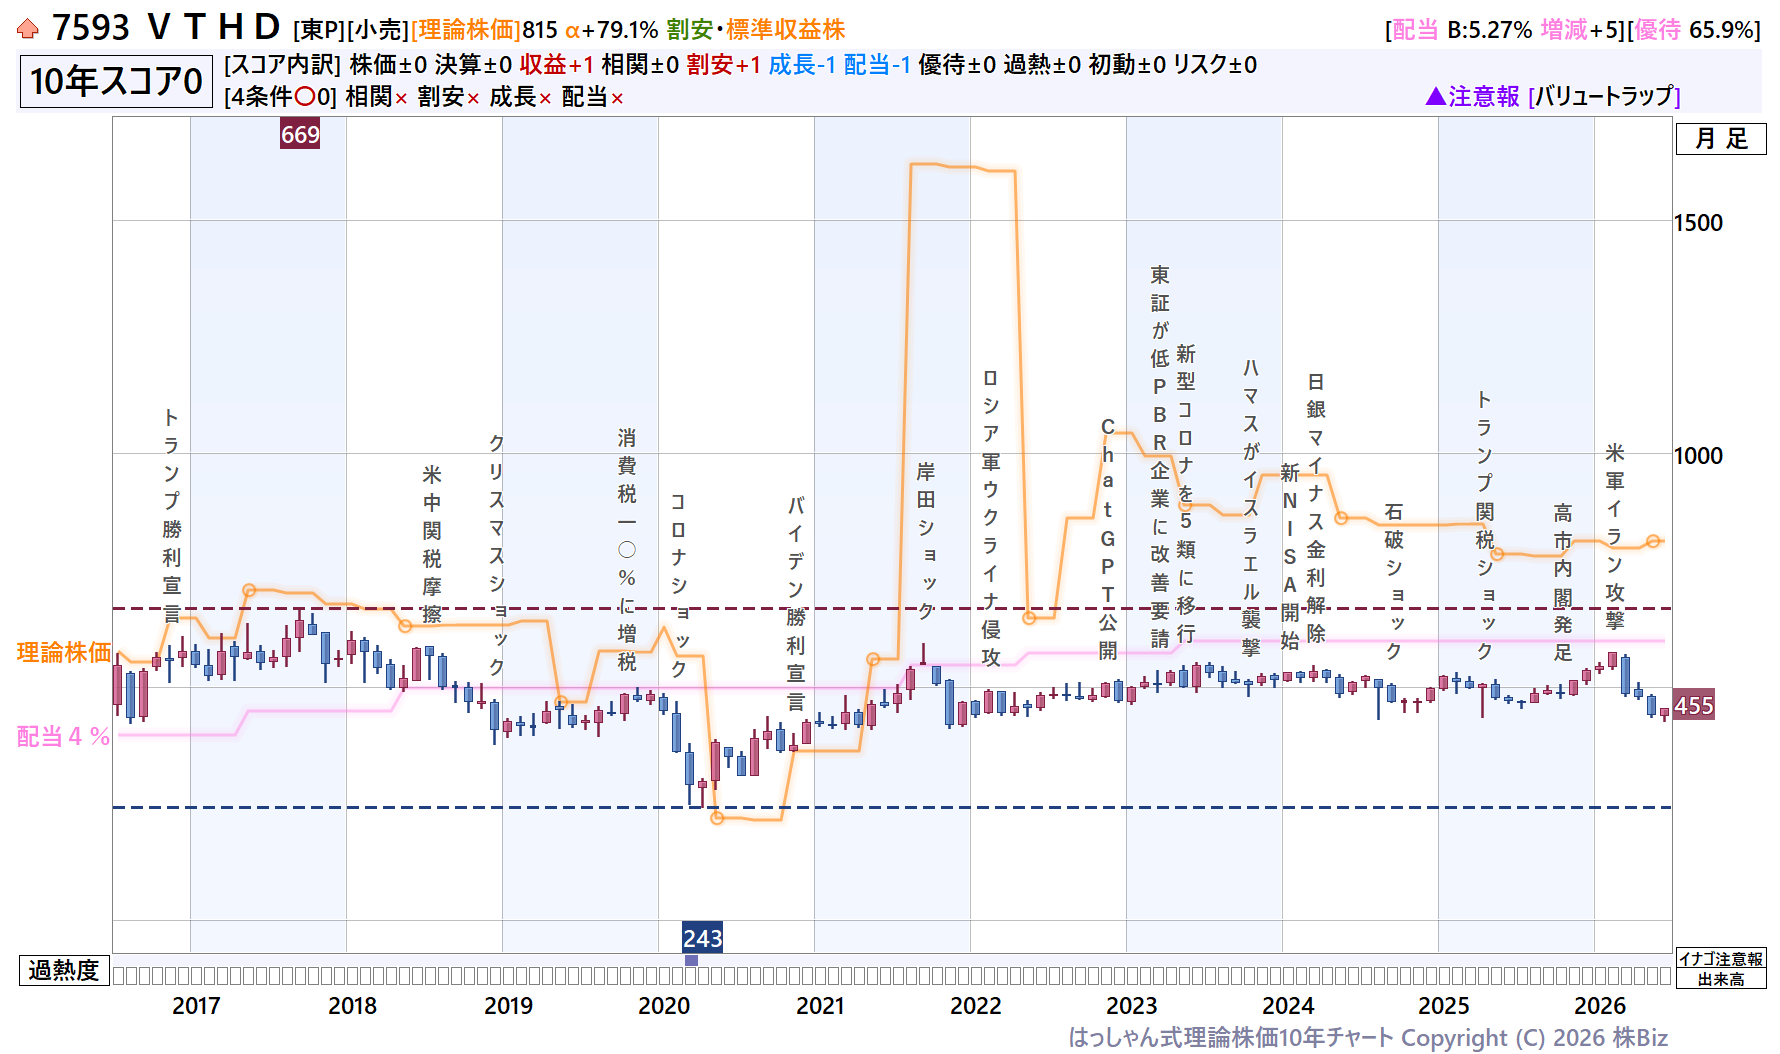Click the 過熱度 label box
Image resolution: width=1780 pixels, height=1054 pixels.
(64, 970)
